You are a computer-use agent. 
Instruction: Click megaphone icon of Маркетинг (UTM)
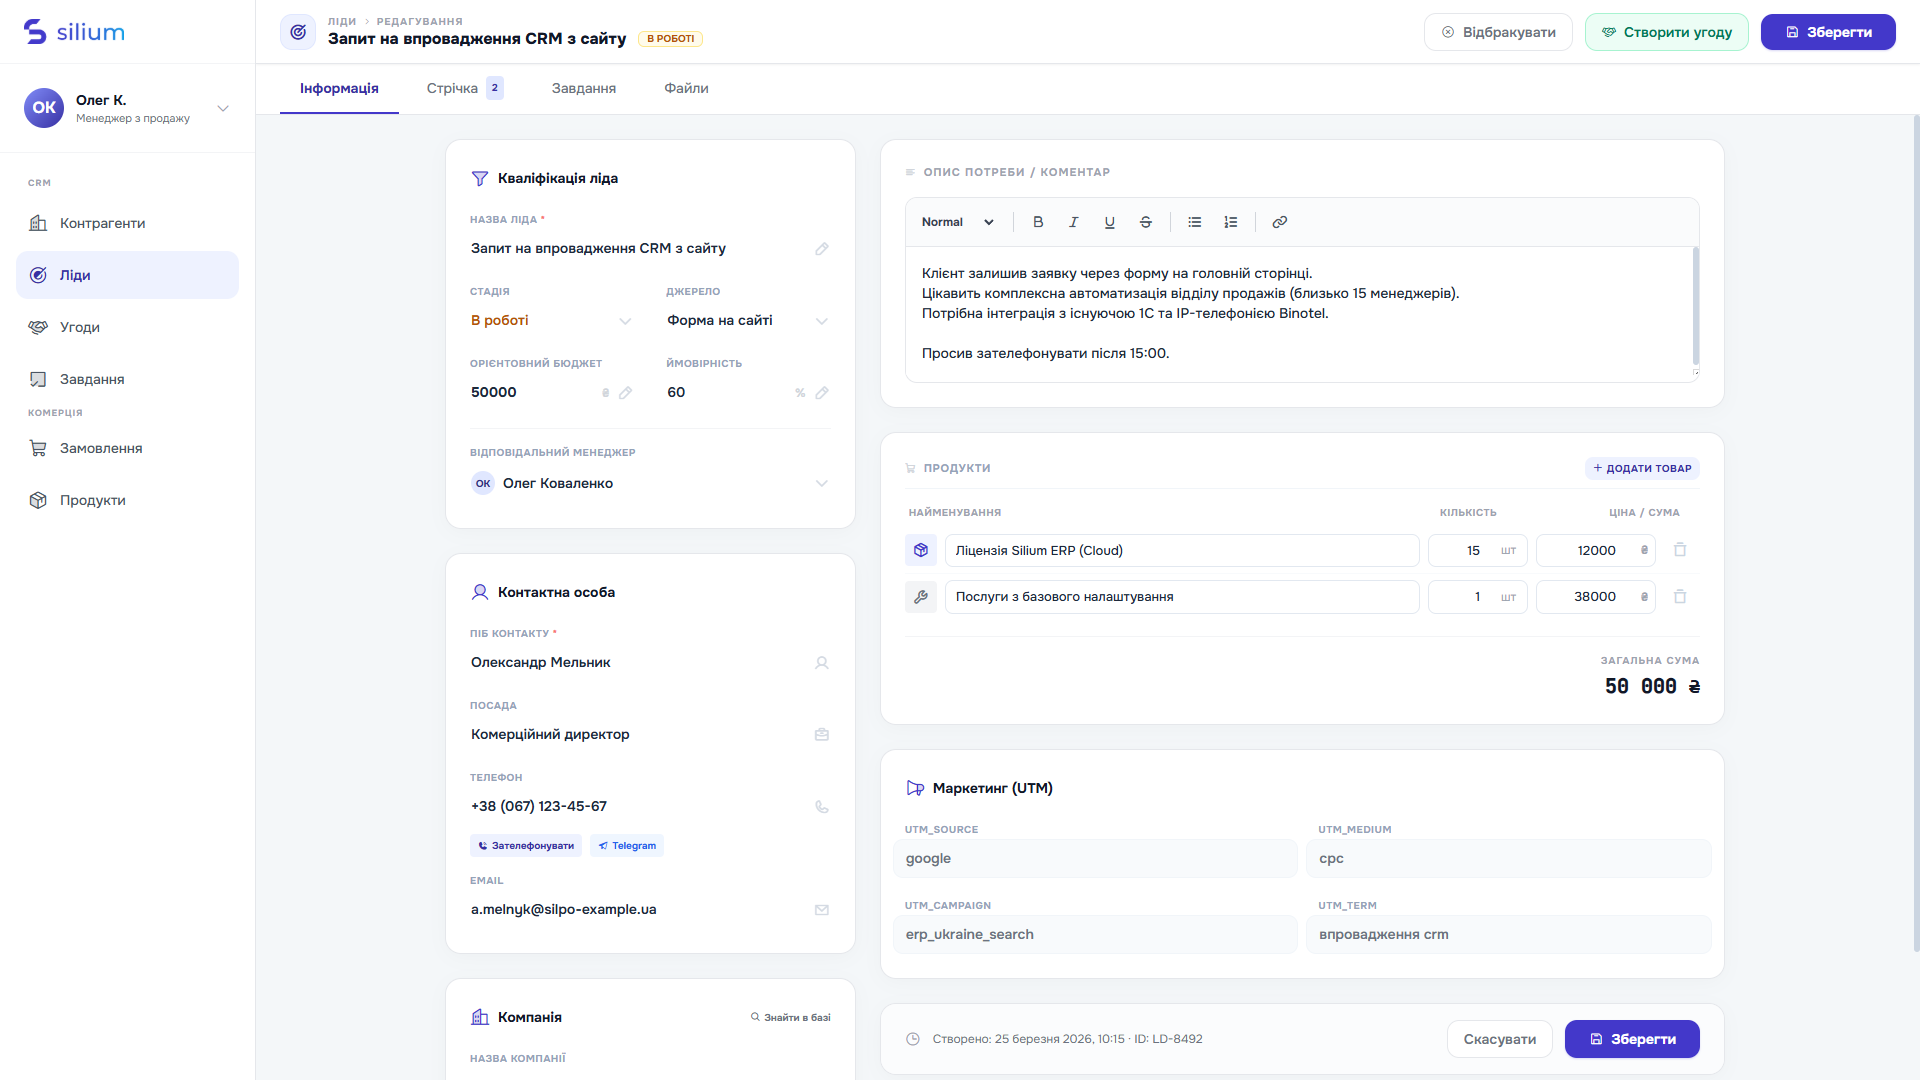pos(915,788)
